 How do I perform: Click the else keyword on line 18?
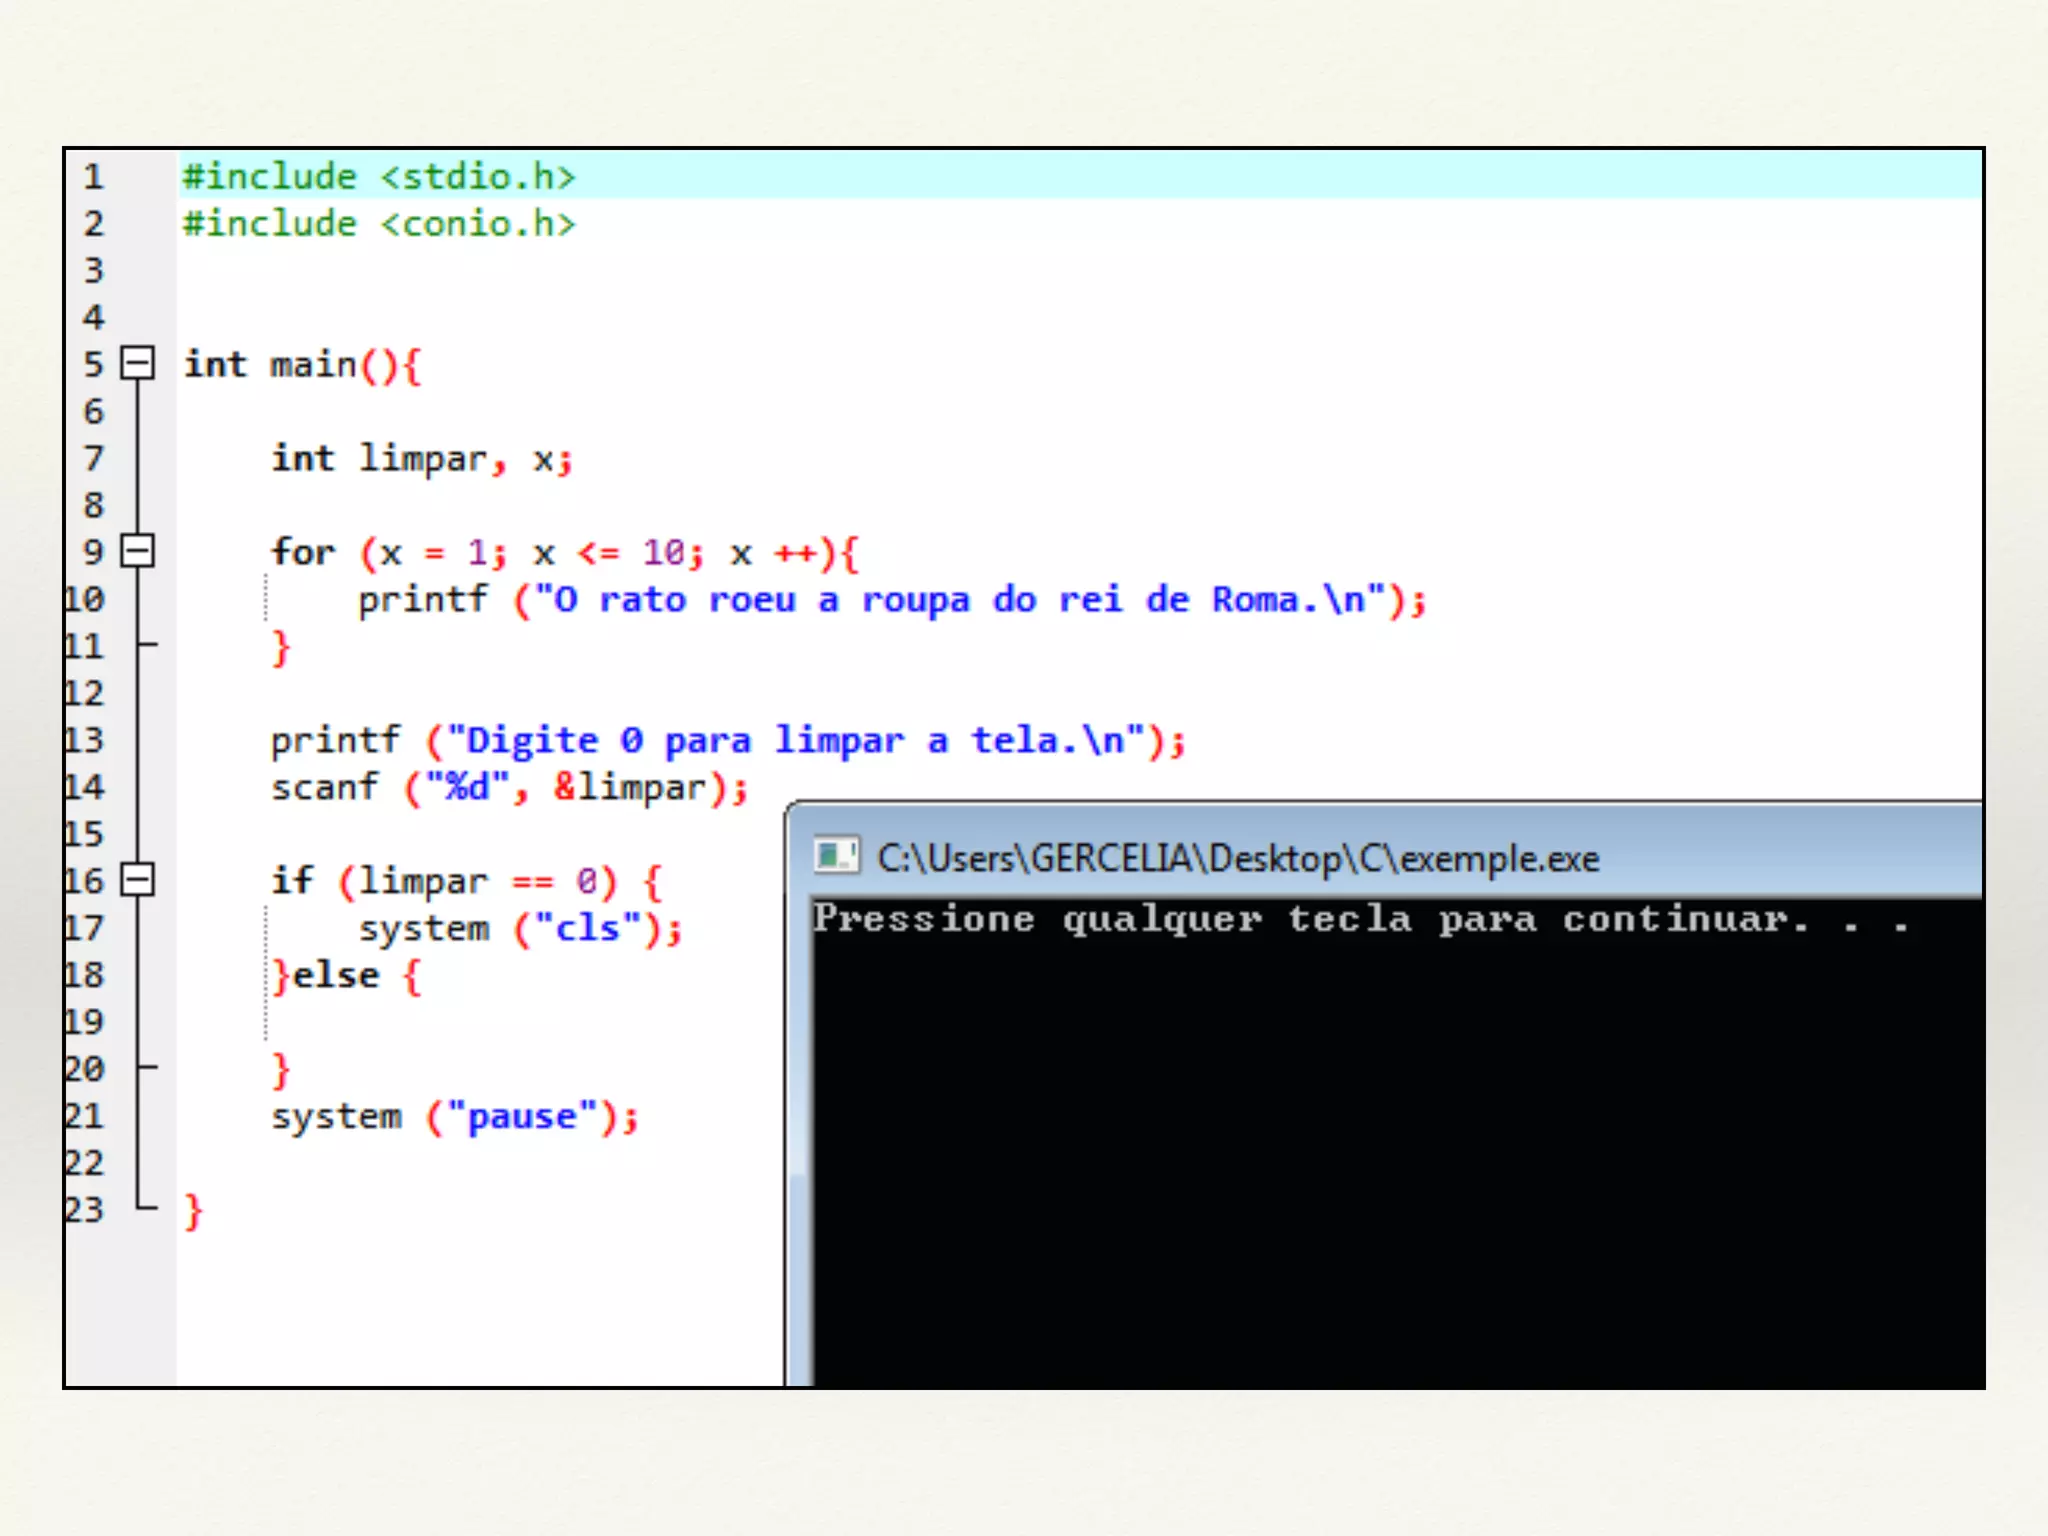336,975
